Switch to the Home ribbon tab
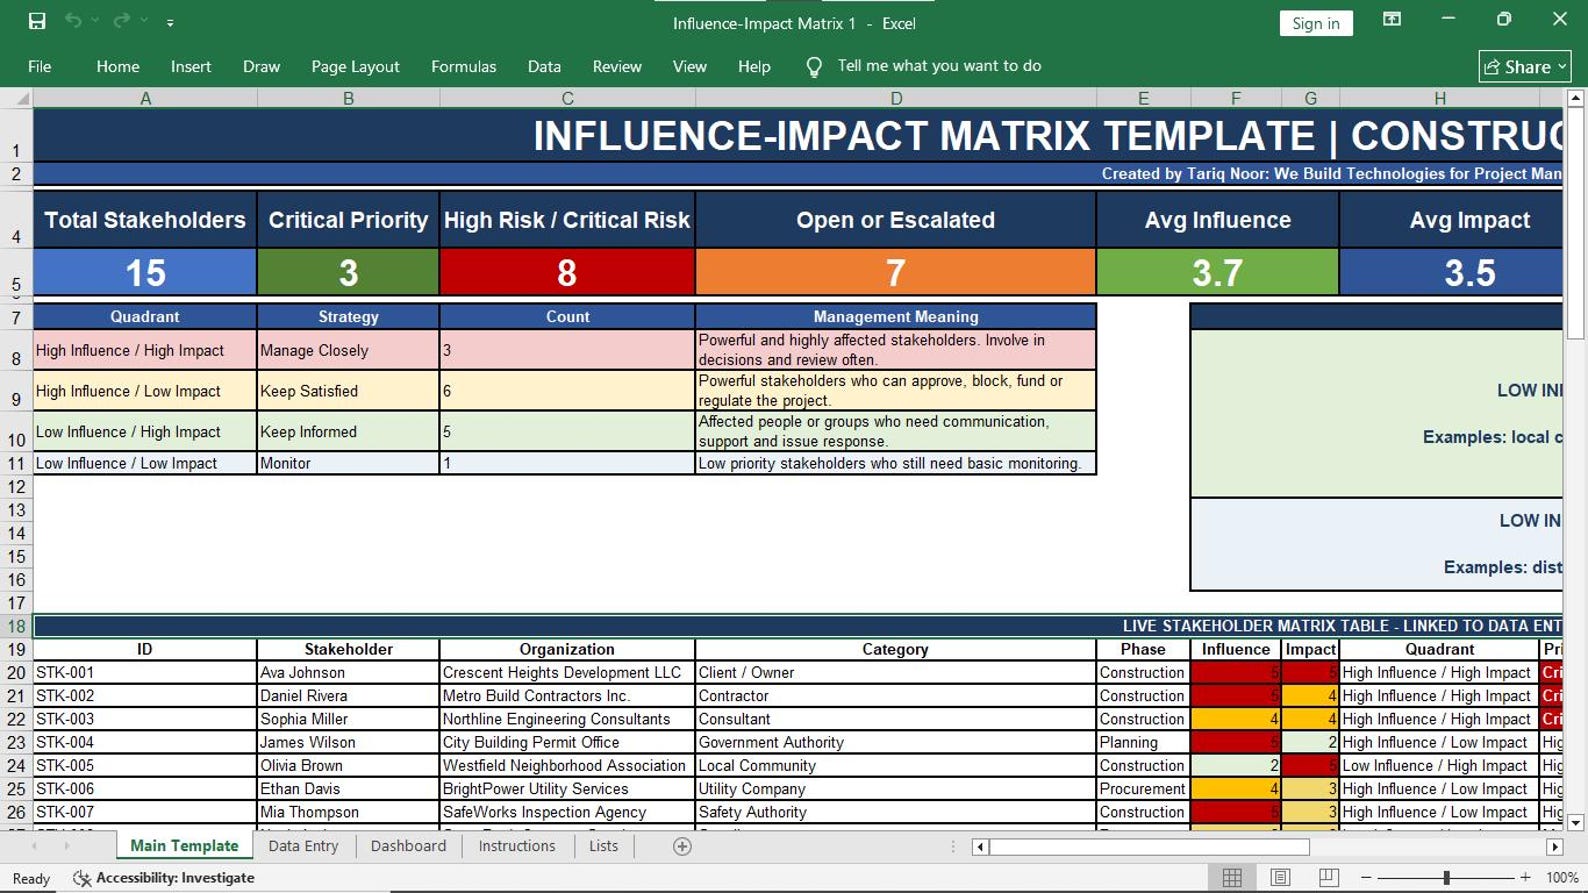This screenshot has height=893, width=1588. point(118,66)
